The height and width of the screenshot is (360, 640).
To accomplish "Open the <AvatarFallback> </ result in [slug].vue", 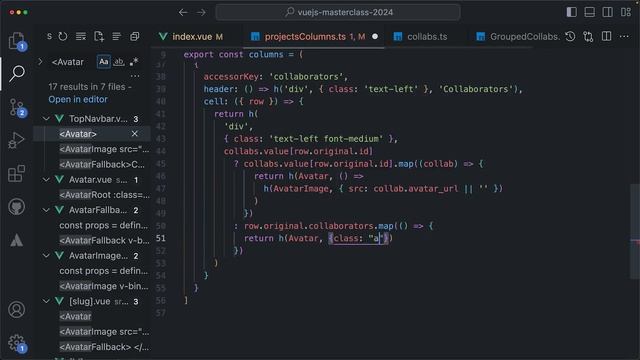I will [x=92, y=347].
